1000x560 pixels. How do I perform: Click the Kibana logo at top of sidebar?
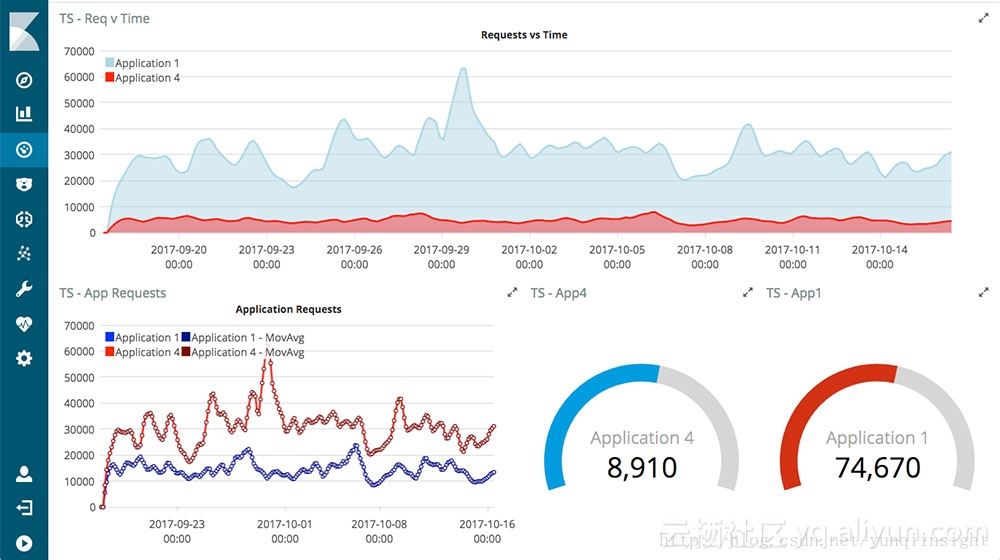[x=24, y=30]
